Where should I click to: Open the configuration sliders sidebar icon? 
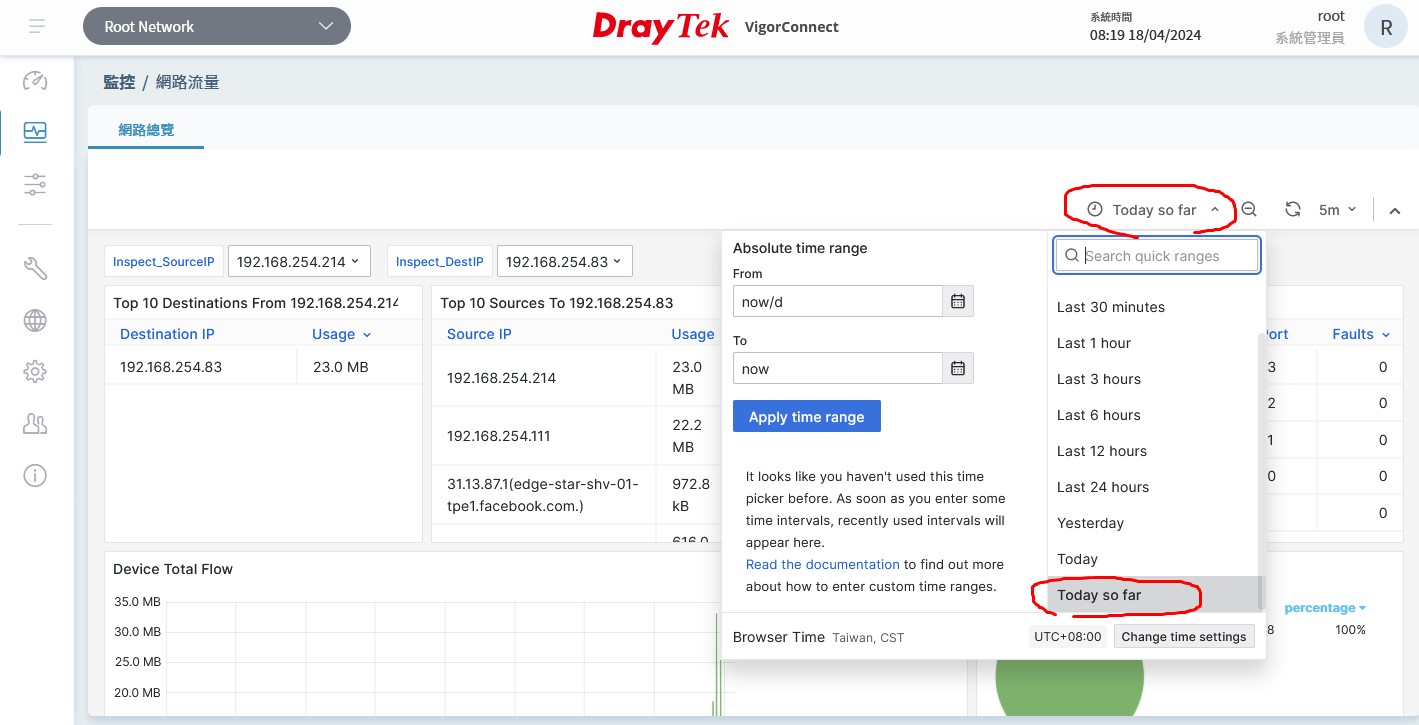pyautogui.click(x=35, y=184)
